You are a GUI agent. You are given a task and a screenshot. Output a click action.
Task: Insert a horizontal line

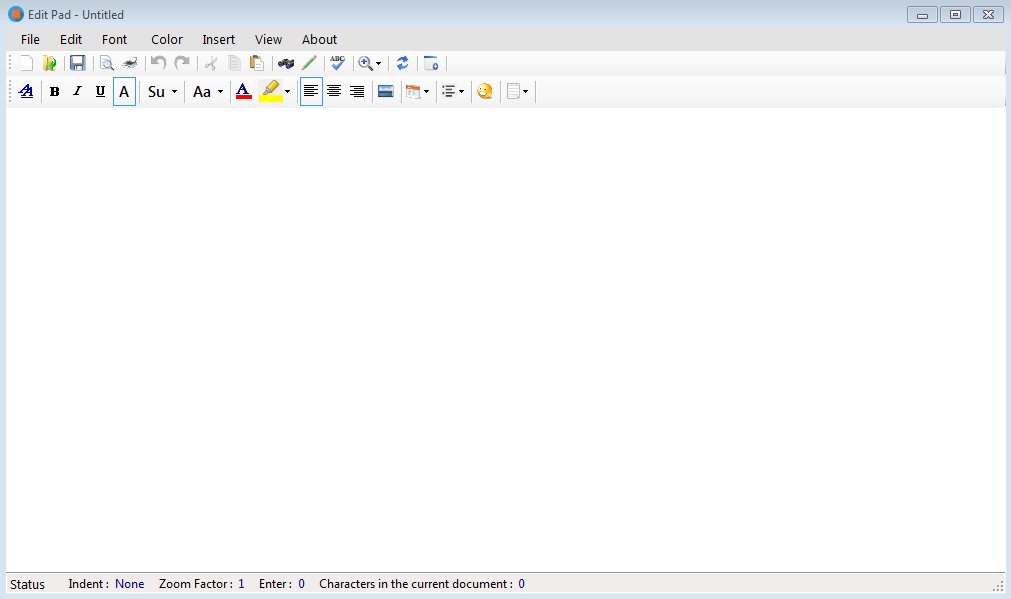385,91
